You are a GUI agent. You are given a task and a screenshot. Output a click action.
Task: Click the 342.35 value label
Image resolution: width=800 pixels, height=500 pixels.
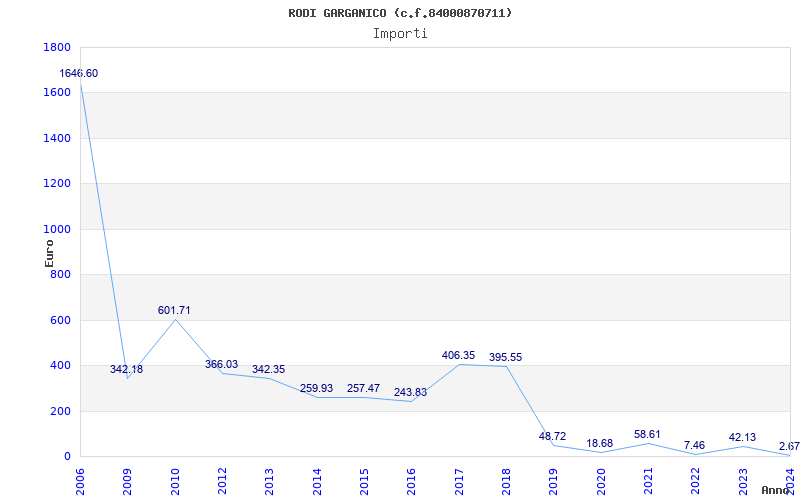click(x=268, y=369)
